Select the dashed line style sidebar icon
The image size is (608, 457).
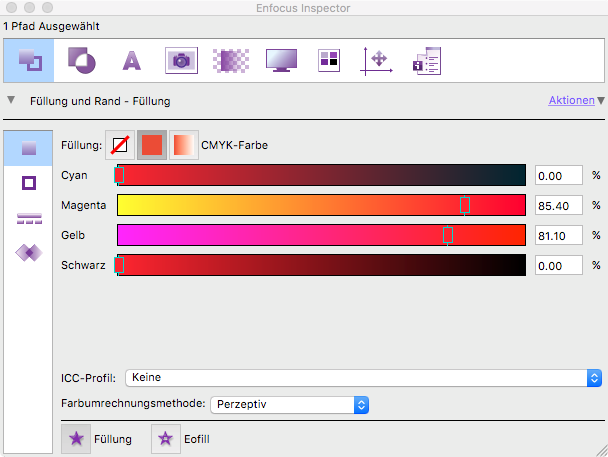coord(29,219)
